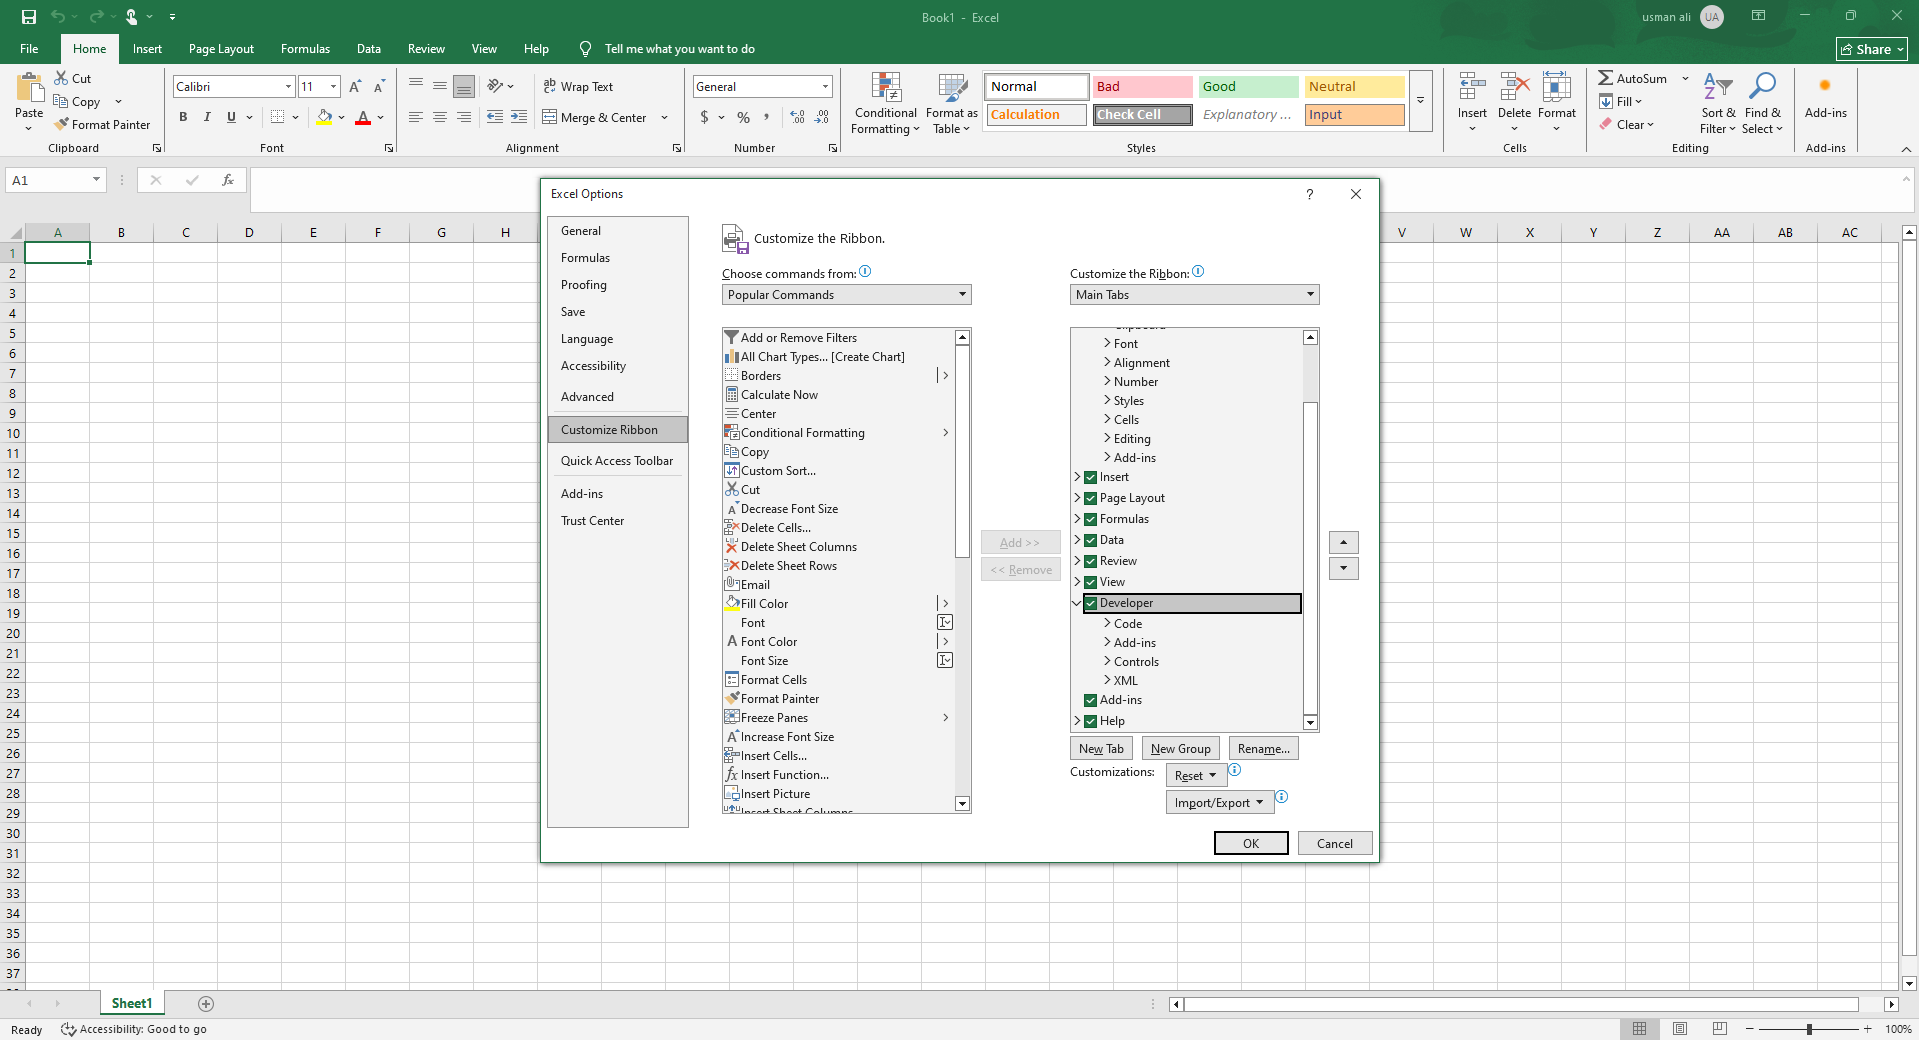Apply the Fill Color yellow bucket

click(x=324, y=117)
